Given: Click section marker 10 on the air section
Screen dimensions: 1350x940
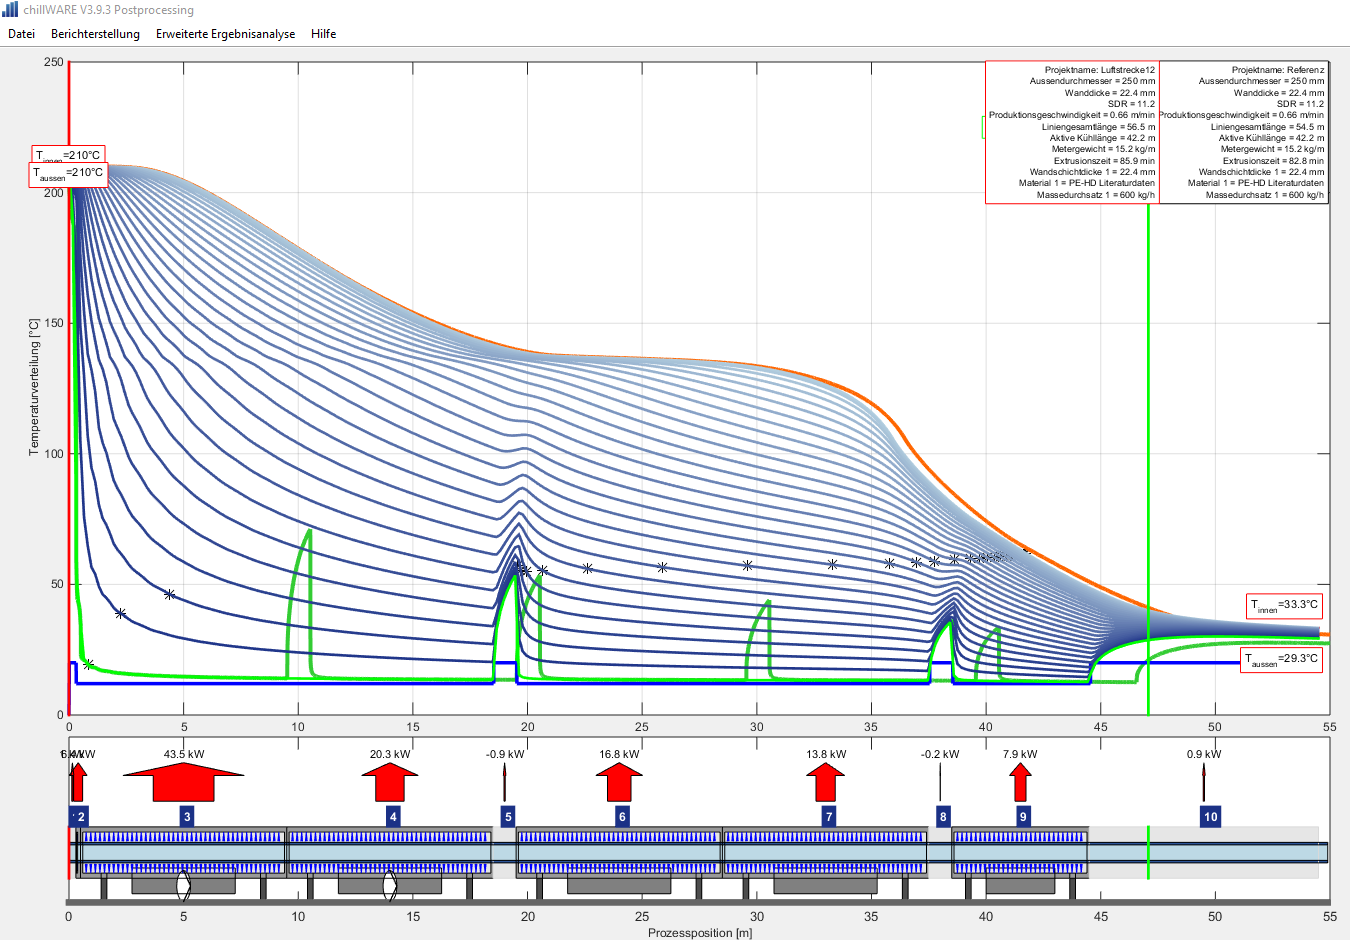Looking at the screenshot, I should [1210, 817].
